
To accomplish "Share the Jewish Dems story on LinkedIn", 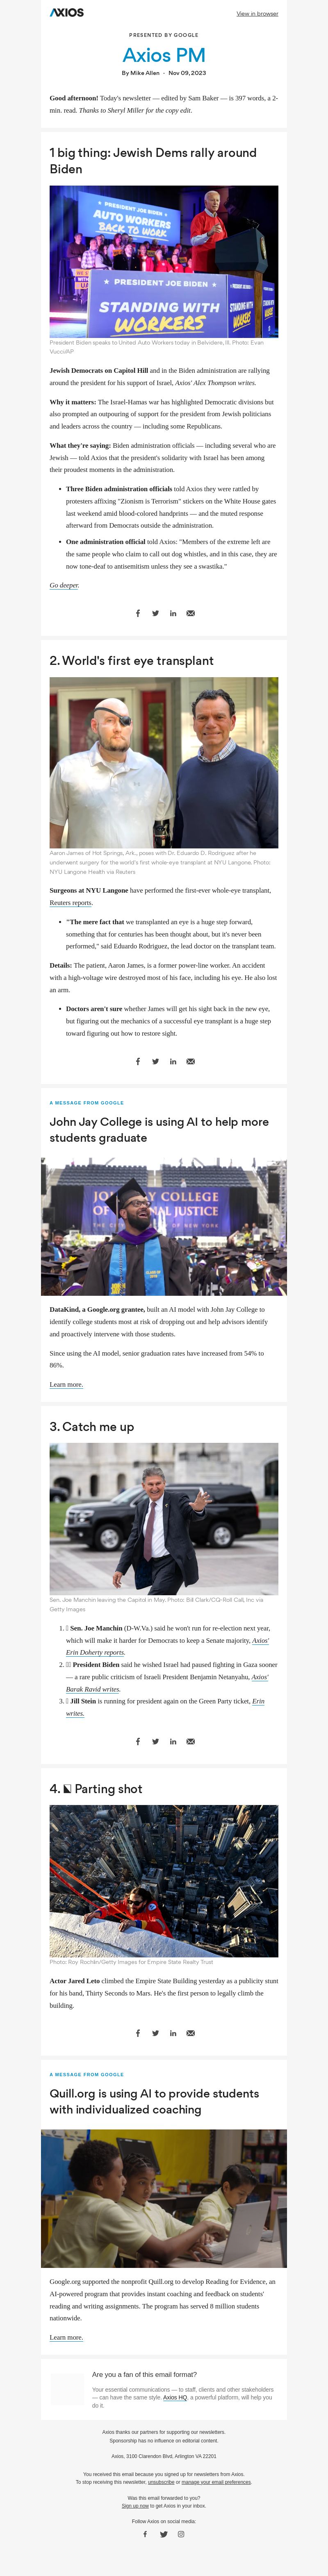I will 173,613.
